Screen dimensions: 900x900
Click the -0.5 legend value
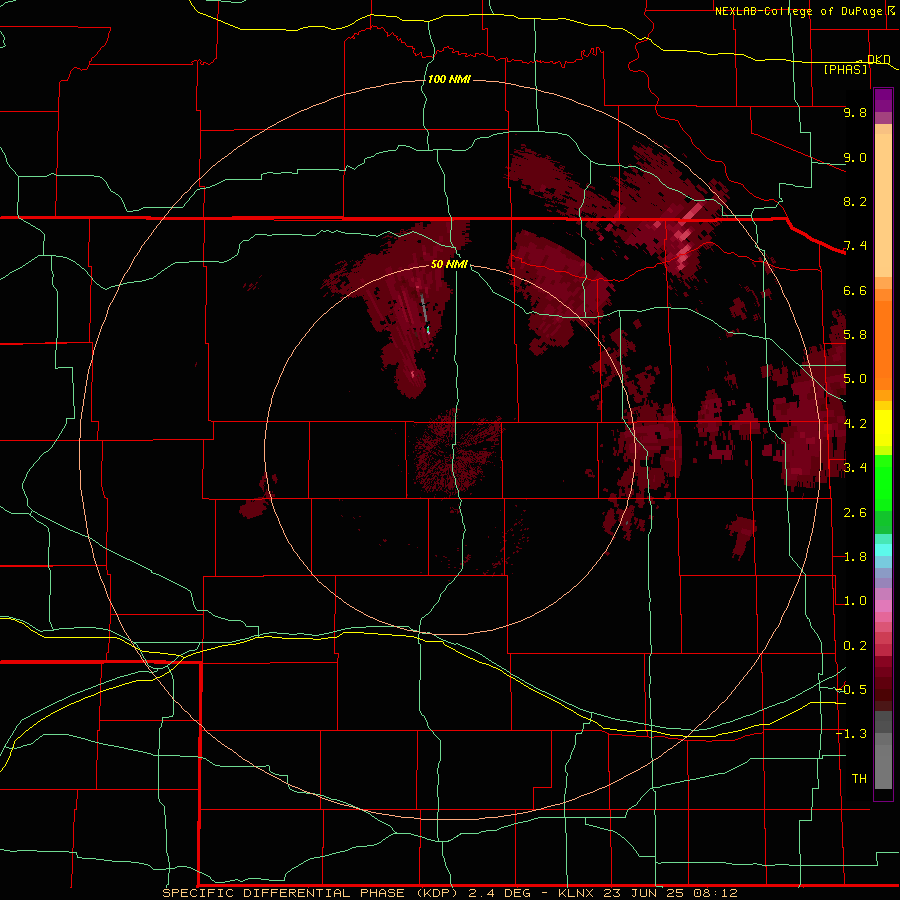(x=852, y=690)
